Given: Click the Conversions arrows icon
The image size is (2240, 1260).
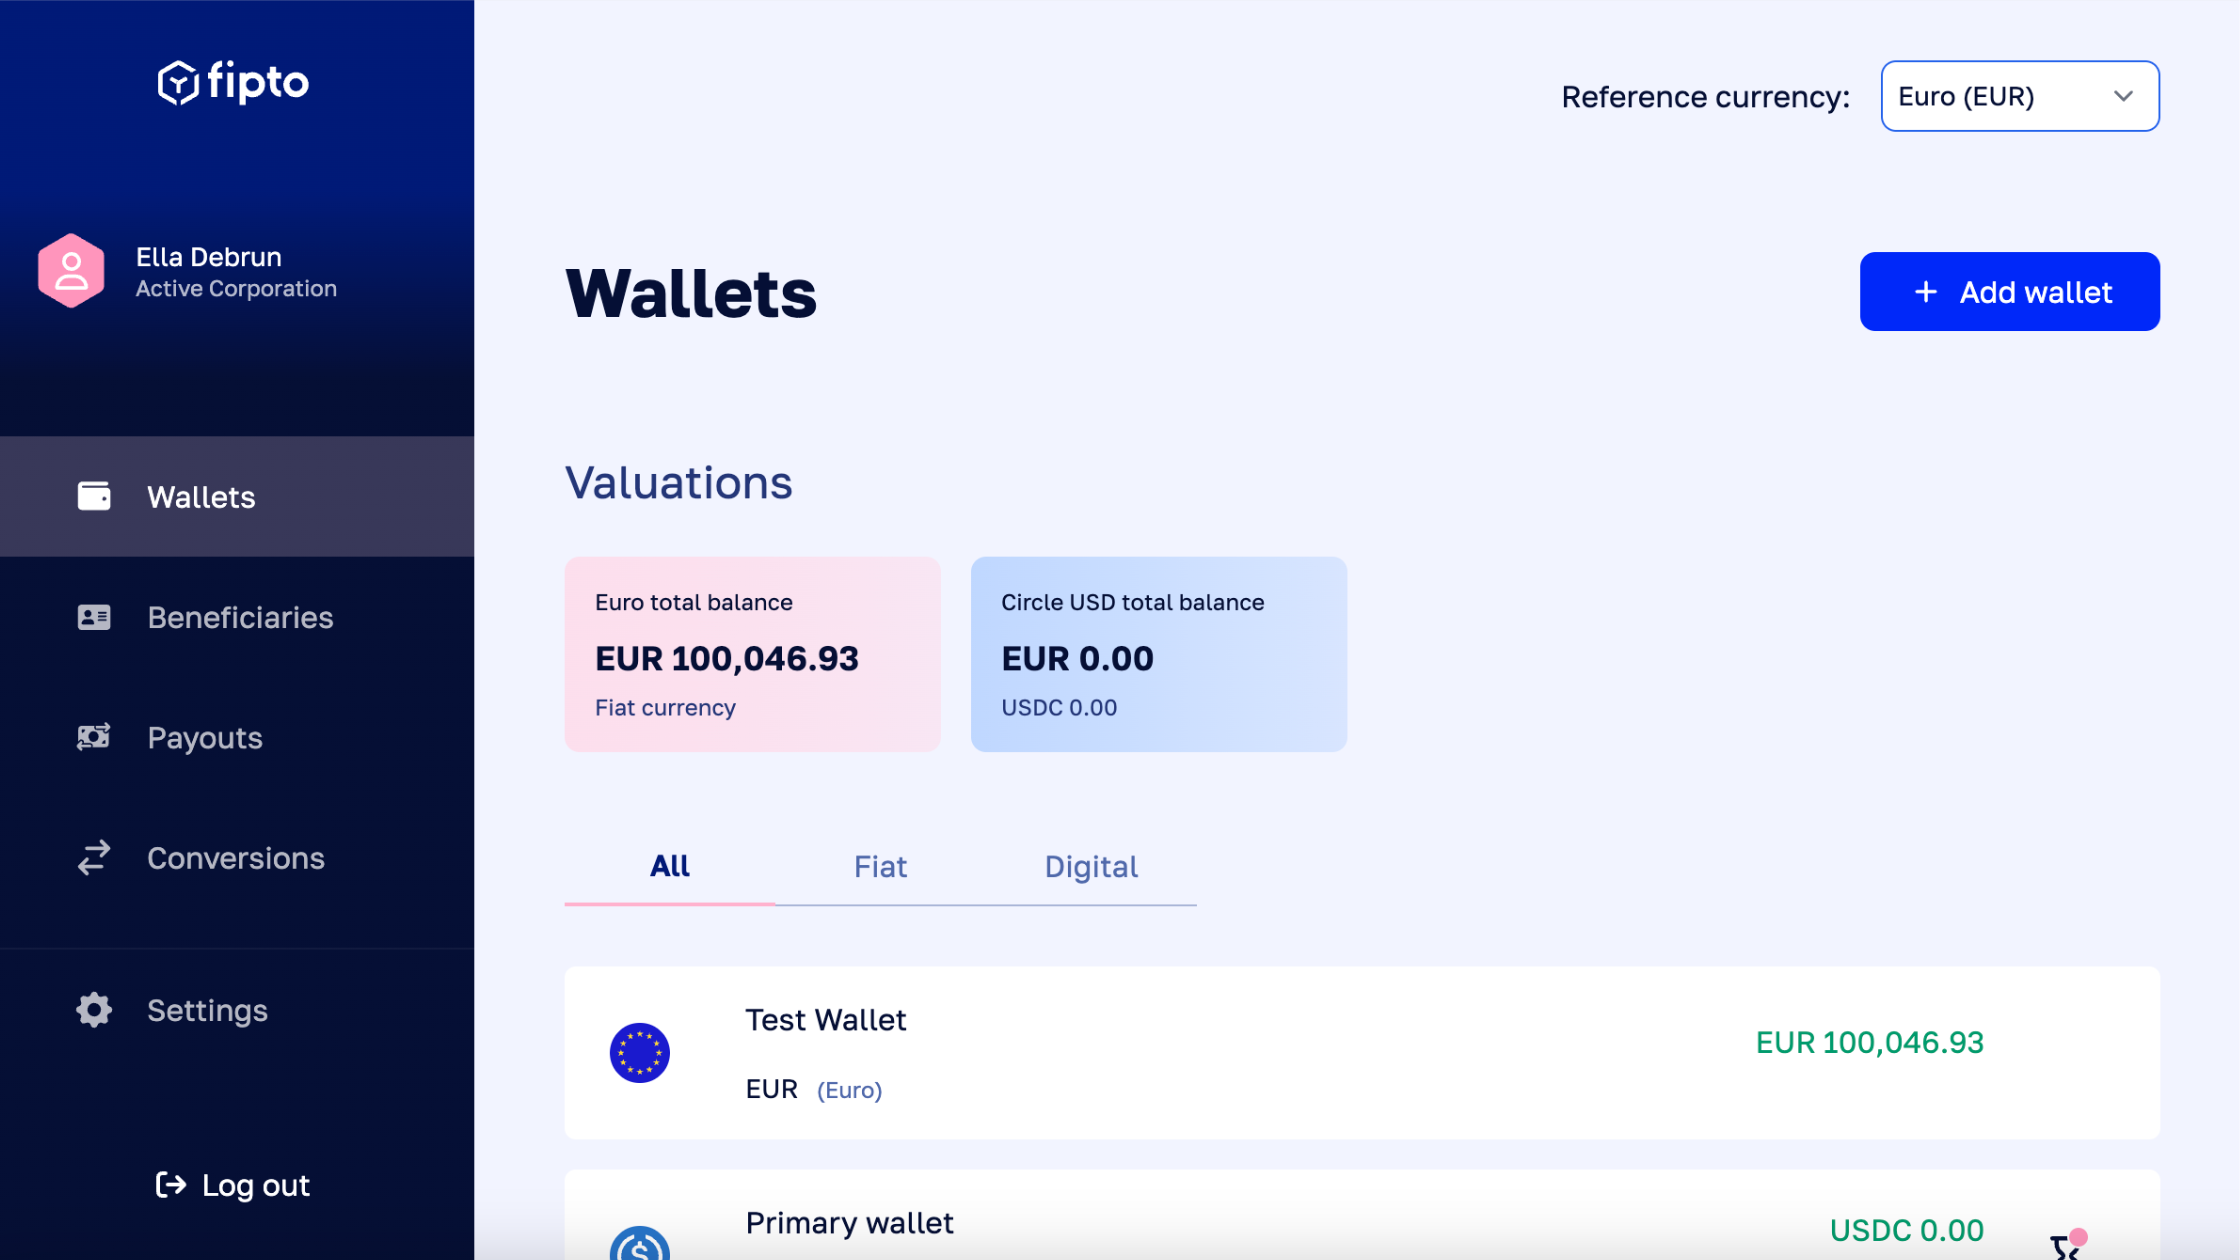Looking at the screenshot, I should (x=93, y=857).
